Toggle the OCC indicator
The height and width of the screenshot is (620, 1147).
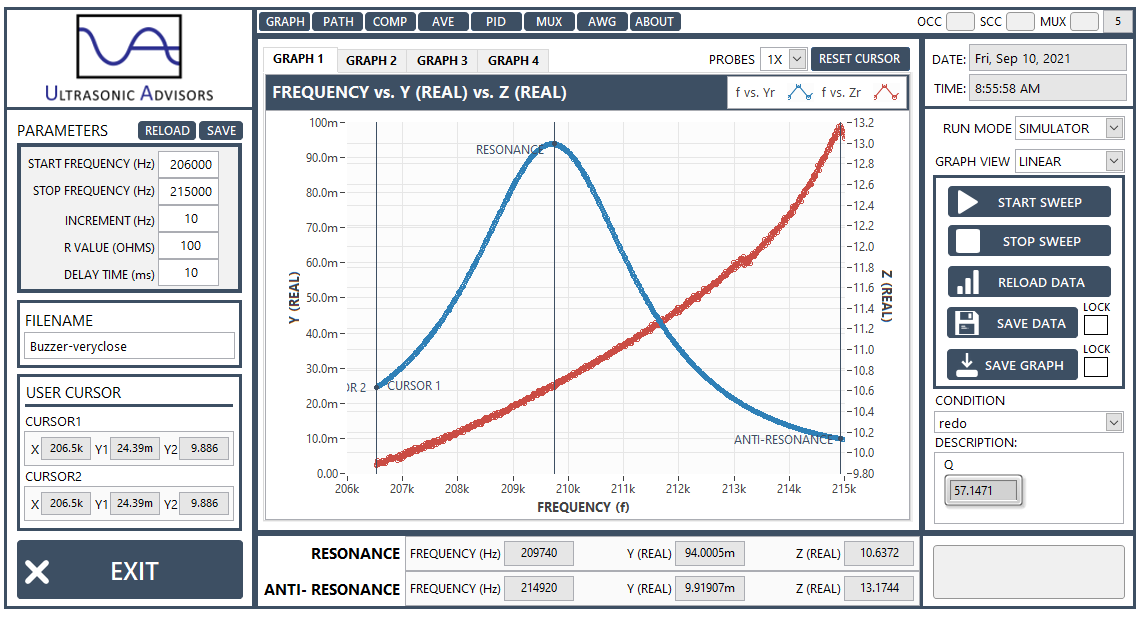click(x=960, y=22)
